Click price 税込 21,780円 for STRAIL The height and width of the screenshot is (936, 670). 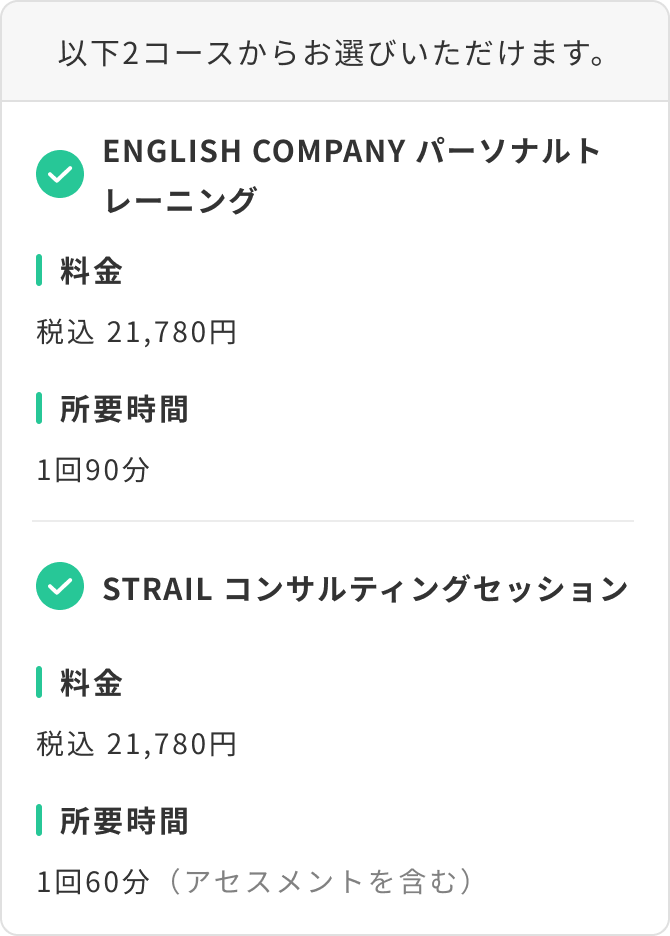pyautogui.click(x=137, y=744)
